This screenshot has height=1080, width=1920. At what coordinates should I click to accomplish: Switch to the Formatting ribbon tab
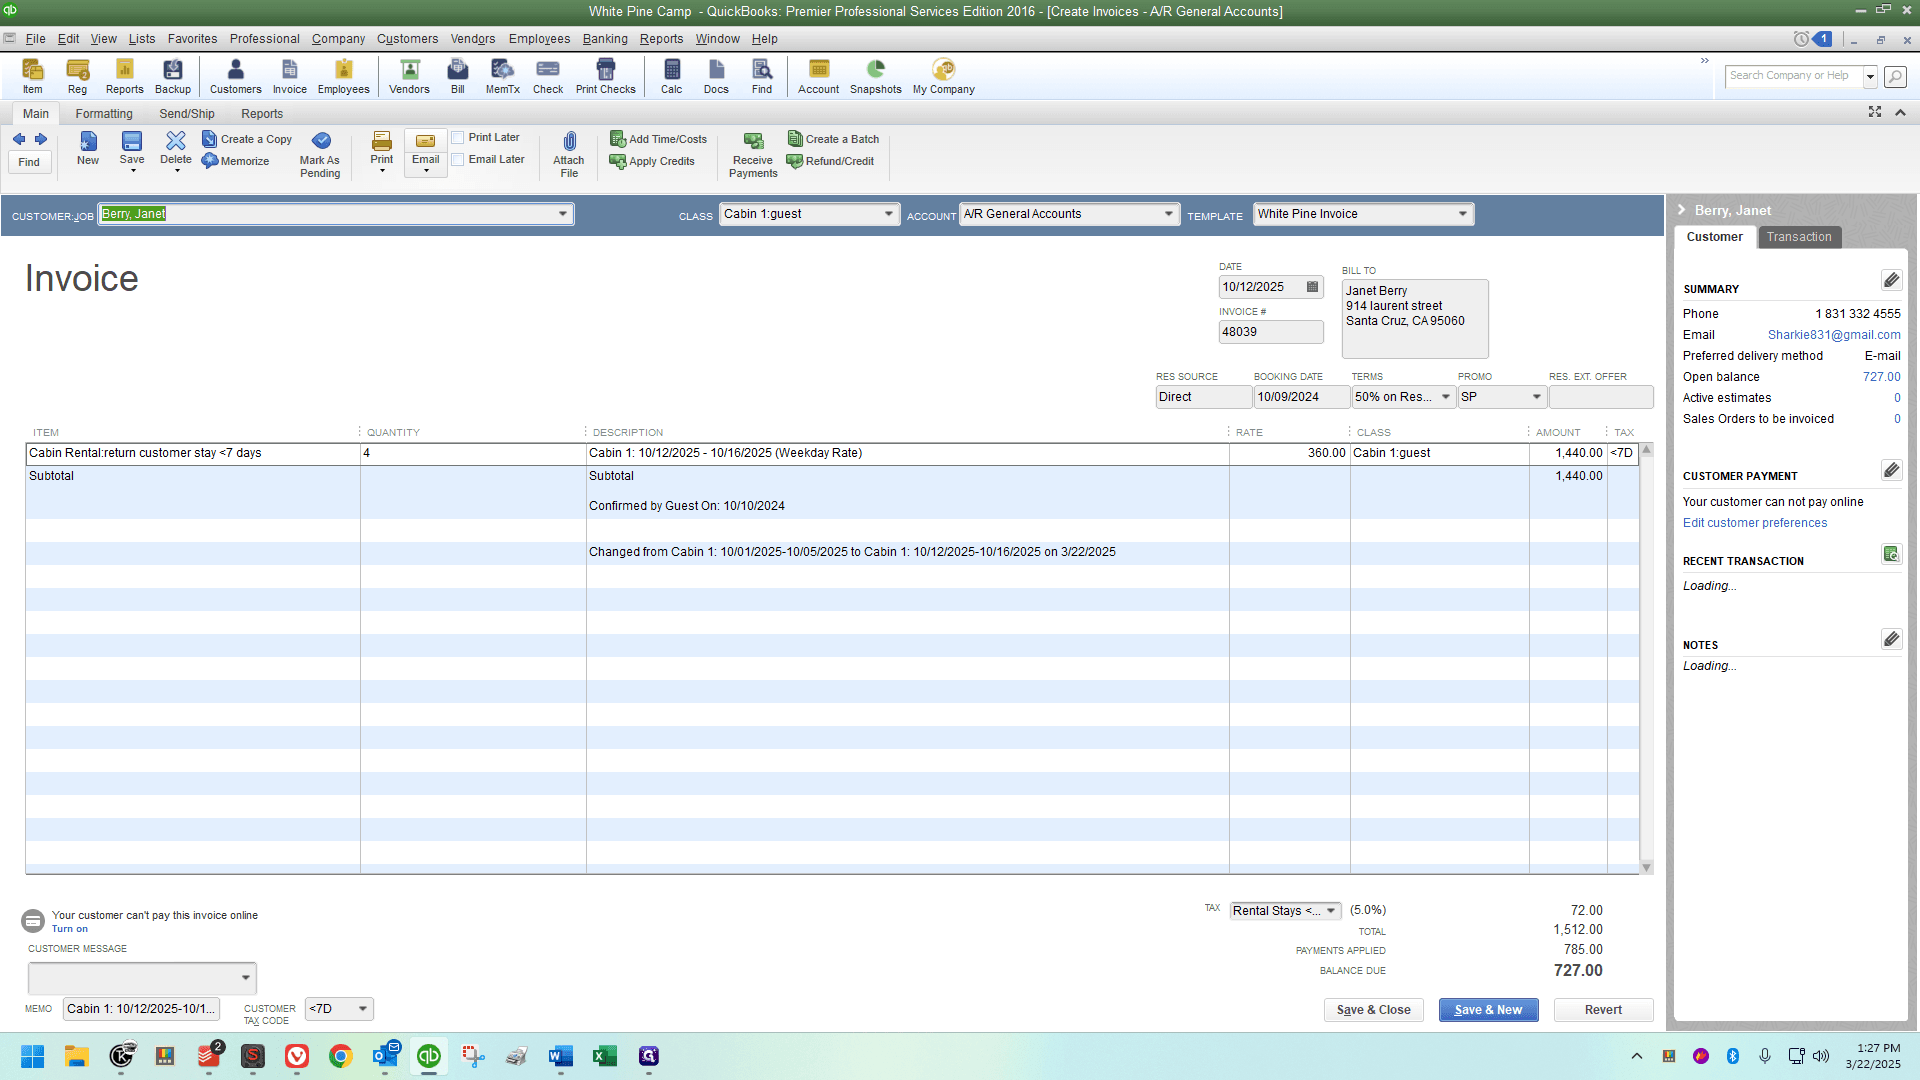(104, 114)
